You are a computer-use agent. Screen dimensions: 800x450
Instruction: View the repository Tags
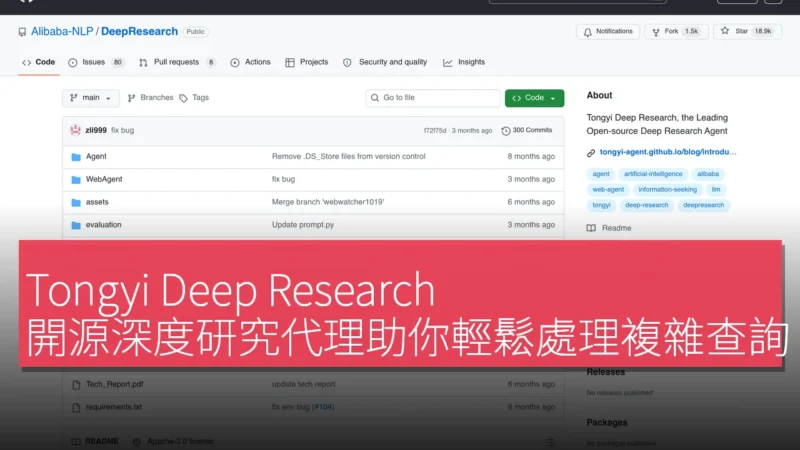point(194,98)
